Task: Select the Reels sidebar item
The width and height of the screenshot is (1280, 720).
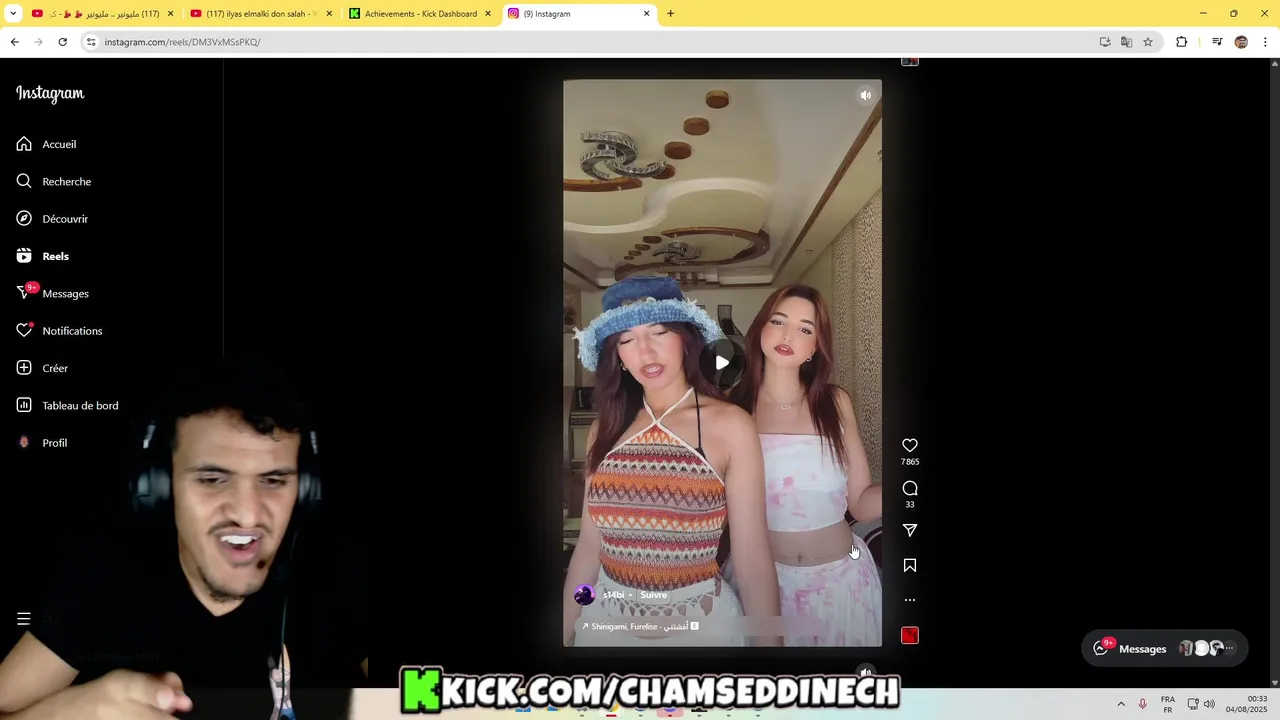Action: [43, 256]
